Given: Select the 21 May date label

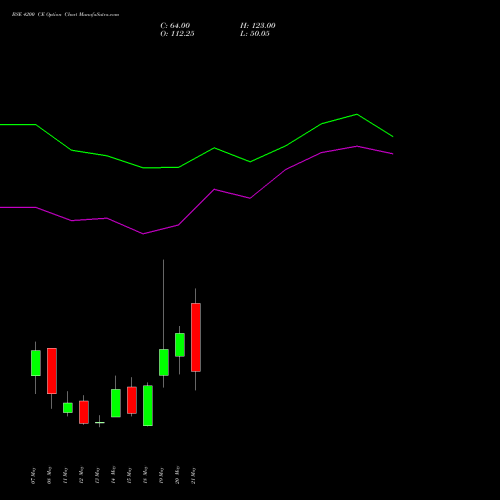Looking at the screenshot, I should pos(193,476).
